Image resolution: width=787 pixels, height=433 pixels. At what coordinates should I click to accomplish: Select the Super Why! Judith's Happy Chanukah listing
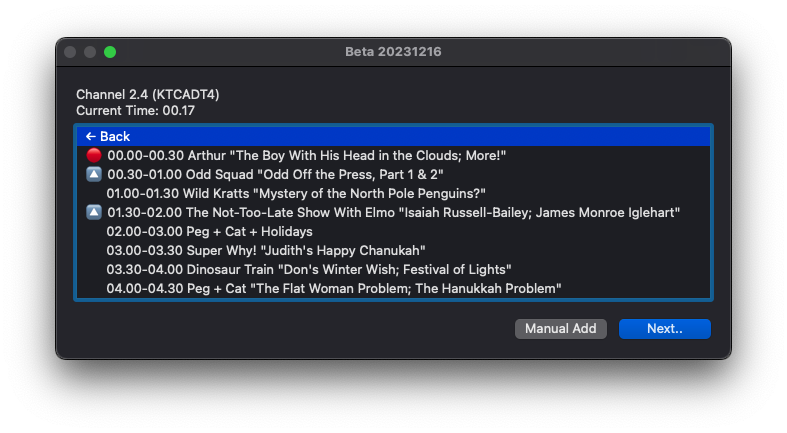(x=394, y=251)
